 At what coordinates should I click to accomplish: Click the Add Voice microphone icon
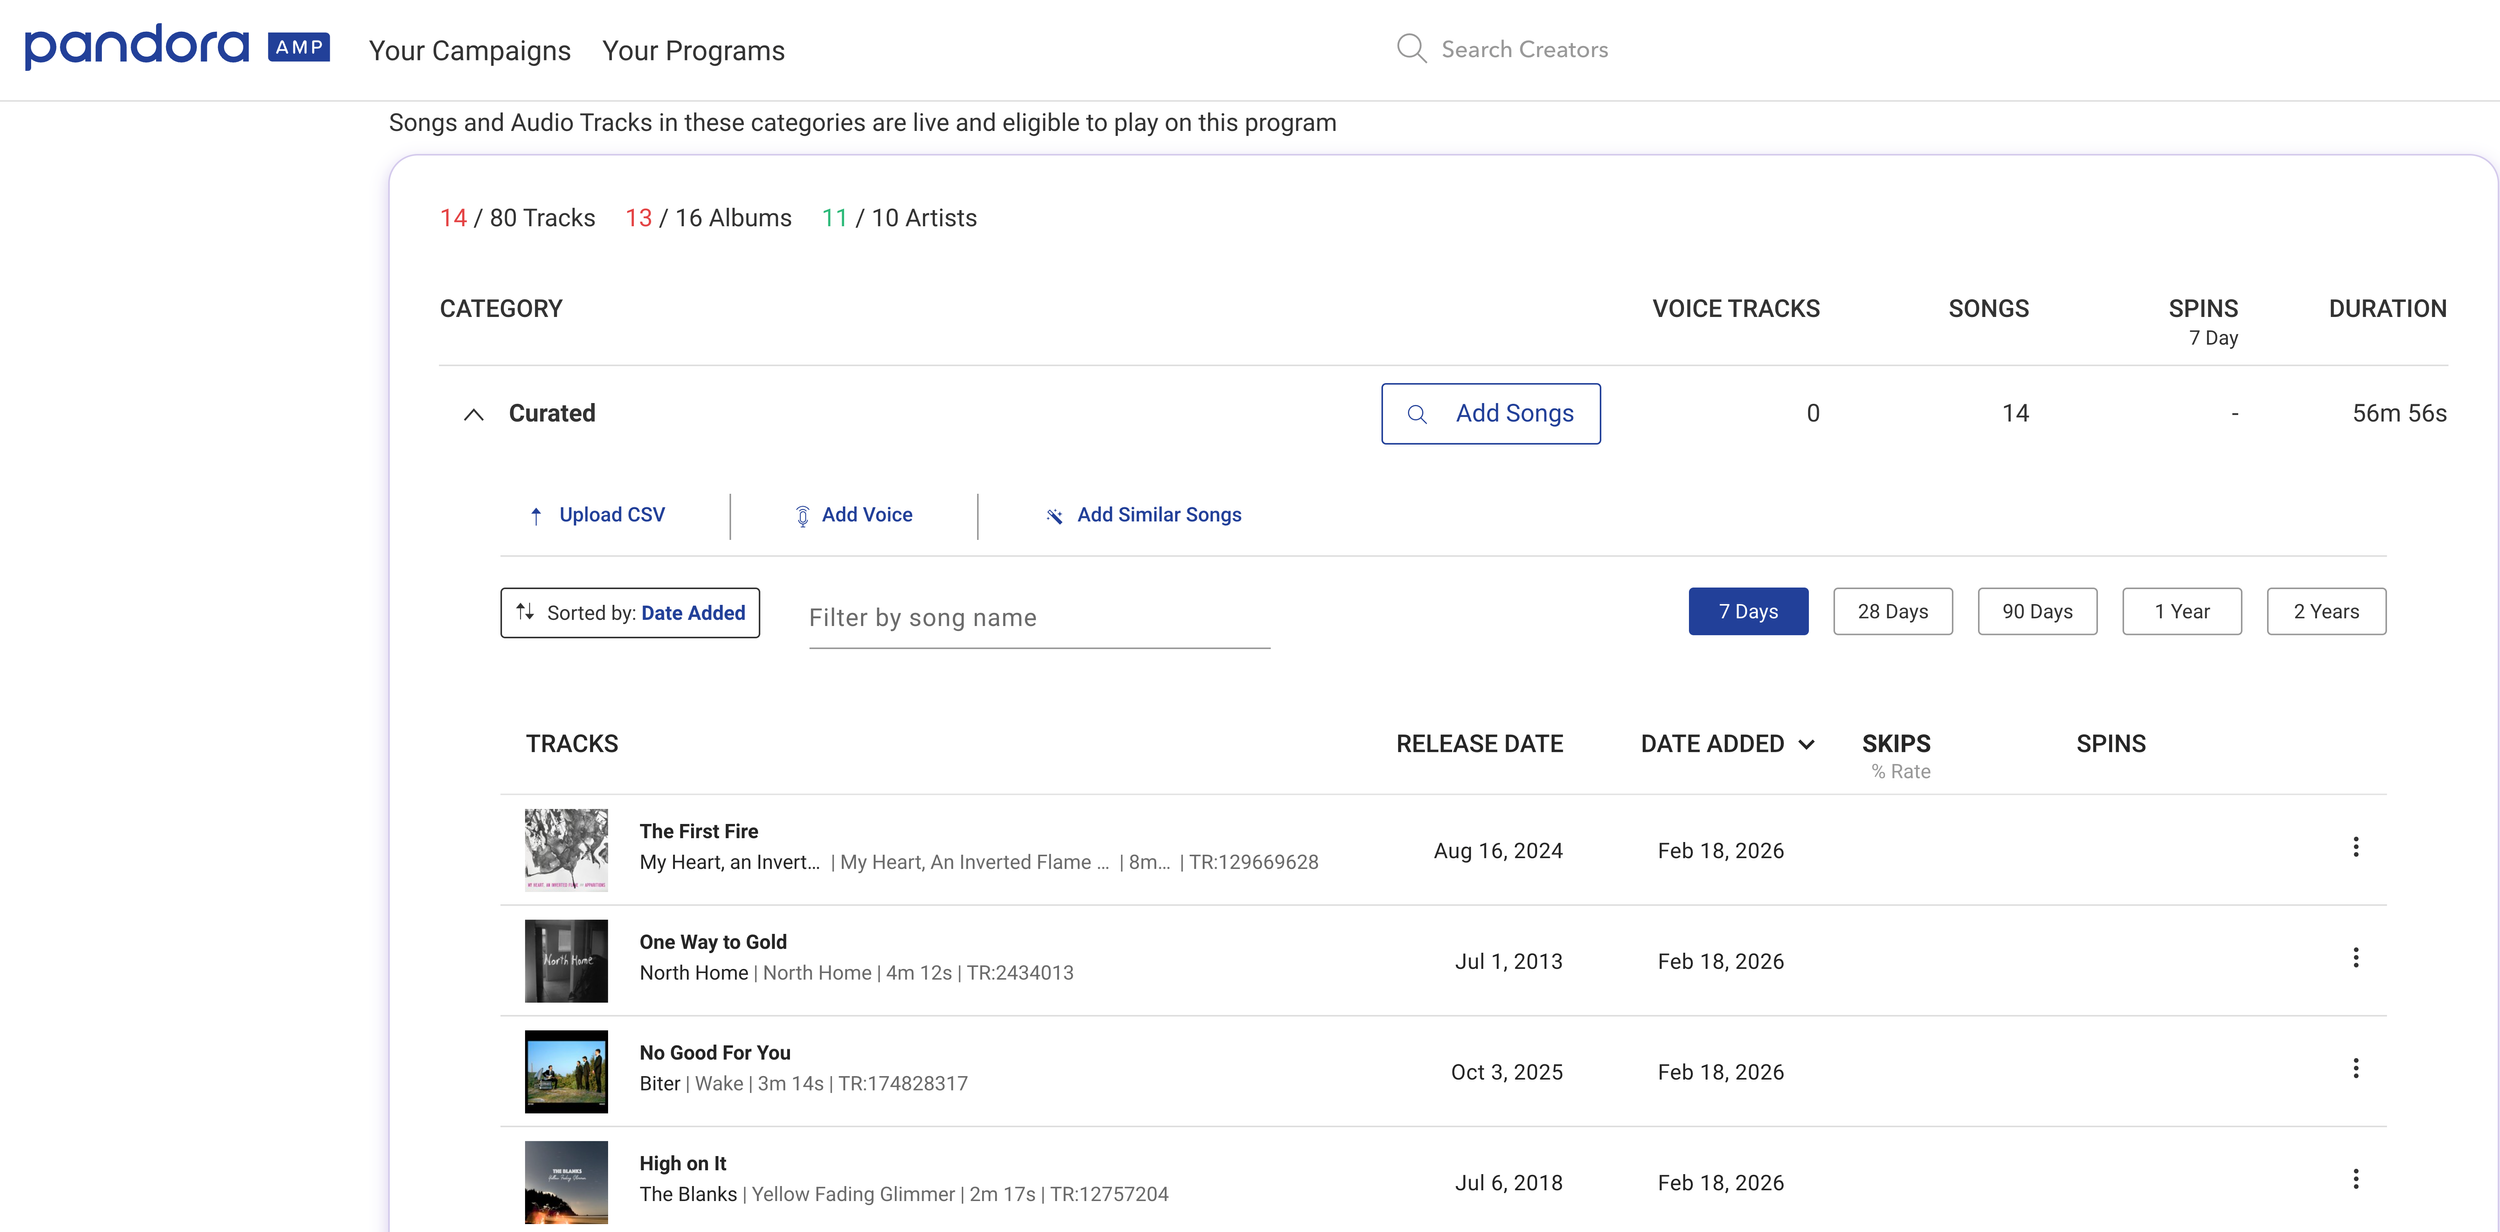(x=802, y=516)
